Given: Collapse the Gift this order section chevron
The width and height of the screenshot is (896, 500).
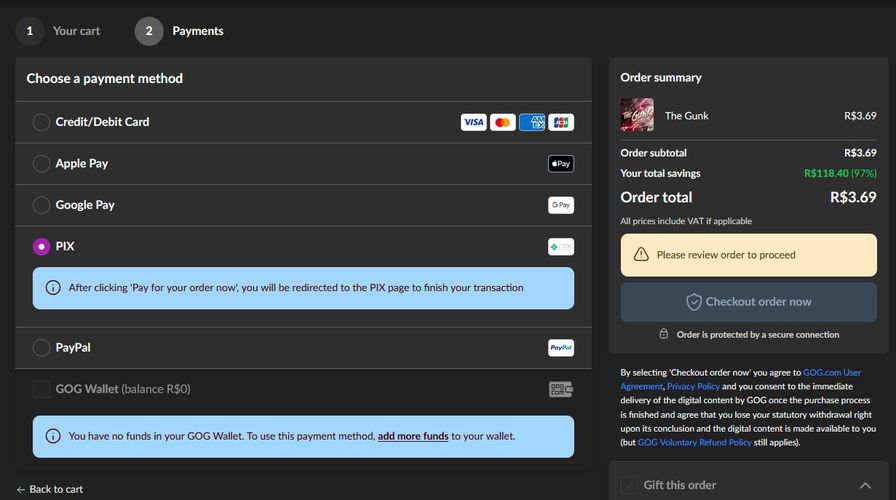Looking at the screenshot, I should (x=865, y=485).
